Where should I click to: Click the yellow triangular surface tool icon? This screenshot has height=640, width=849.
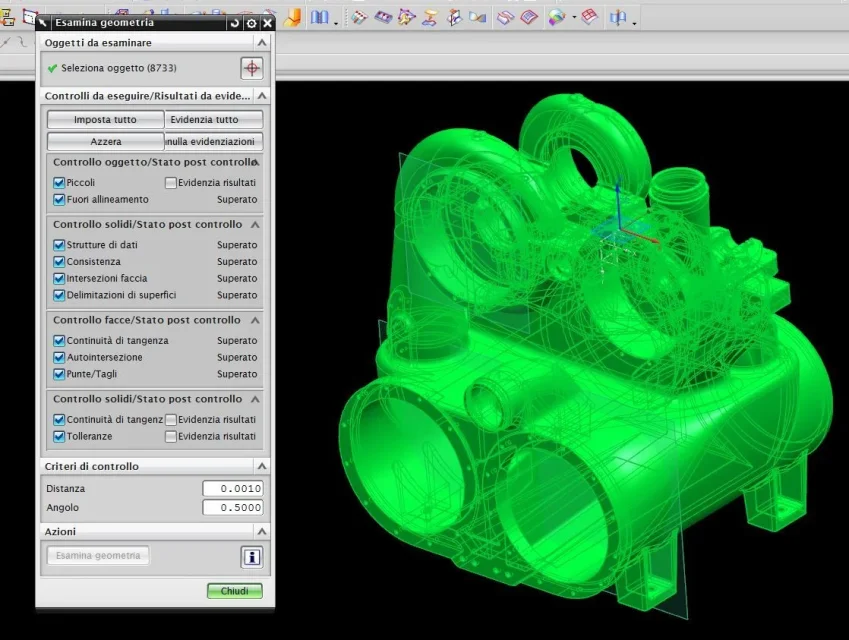click(x=406, y=17)
